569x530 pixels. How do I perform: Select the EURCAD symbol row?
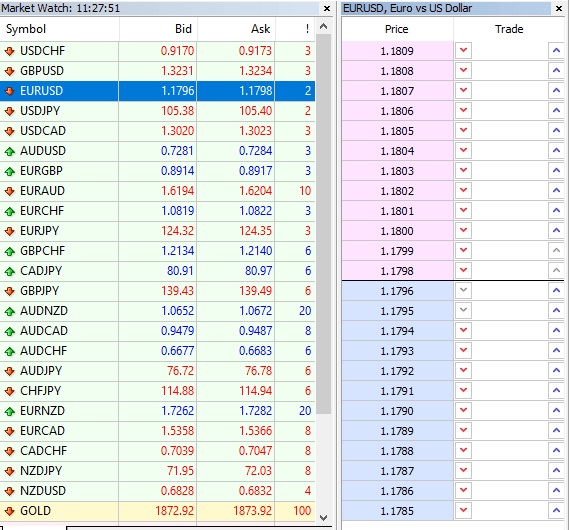157,431
